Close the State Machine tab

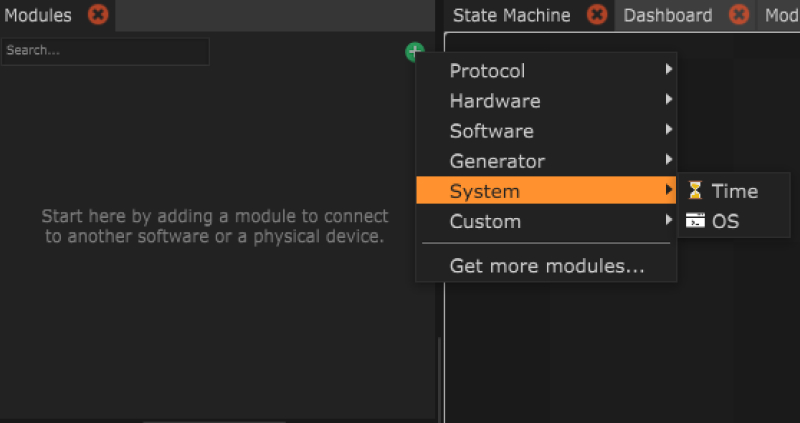coord(597,15)
